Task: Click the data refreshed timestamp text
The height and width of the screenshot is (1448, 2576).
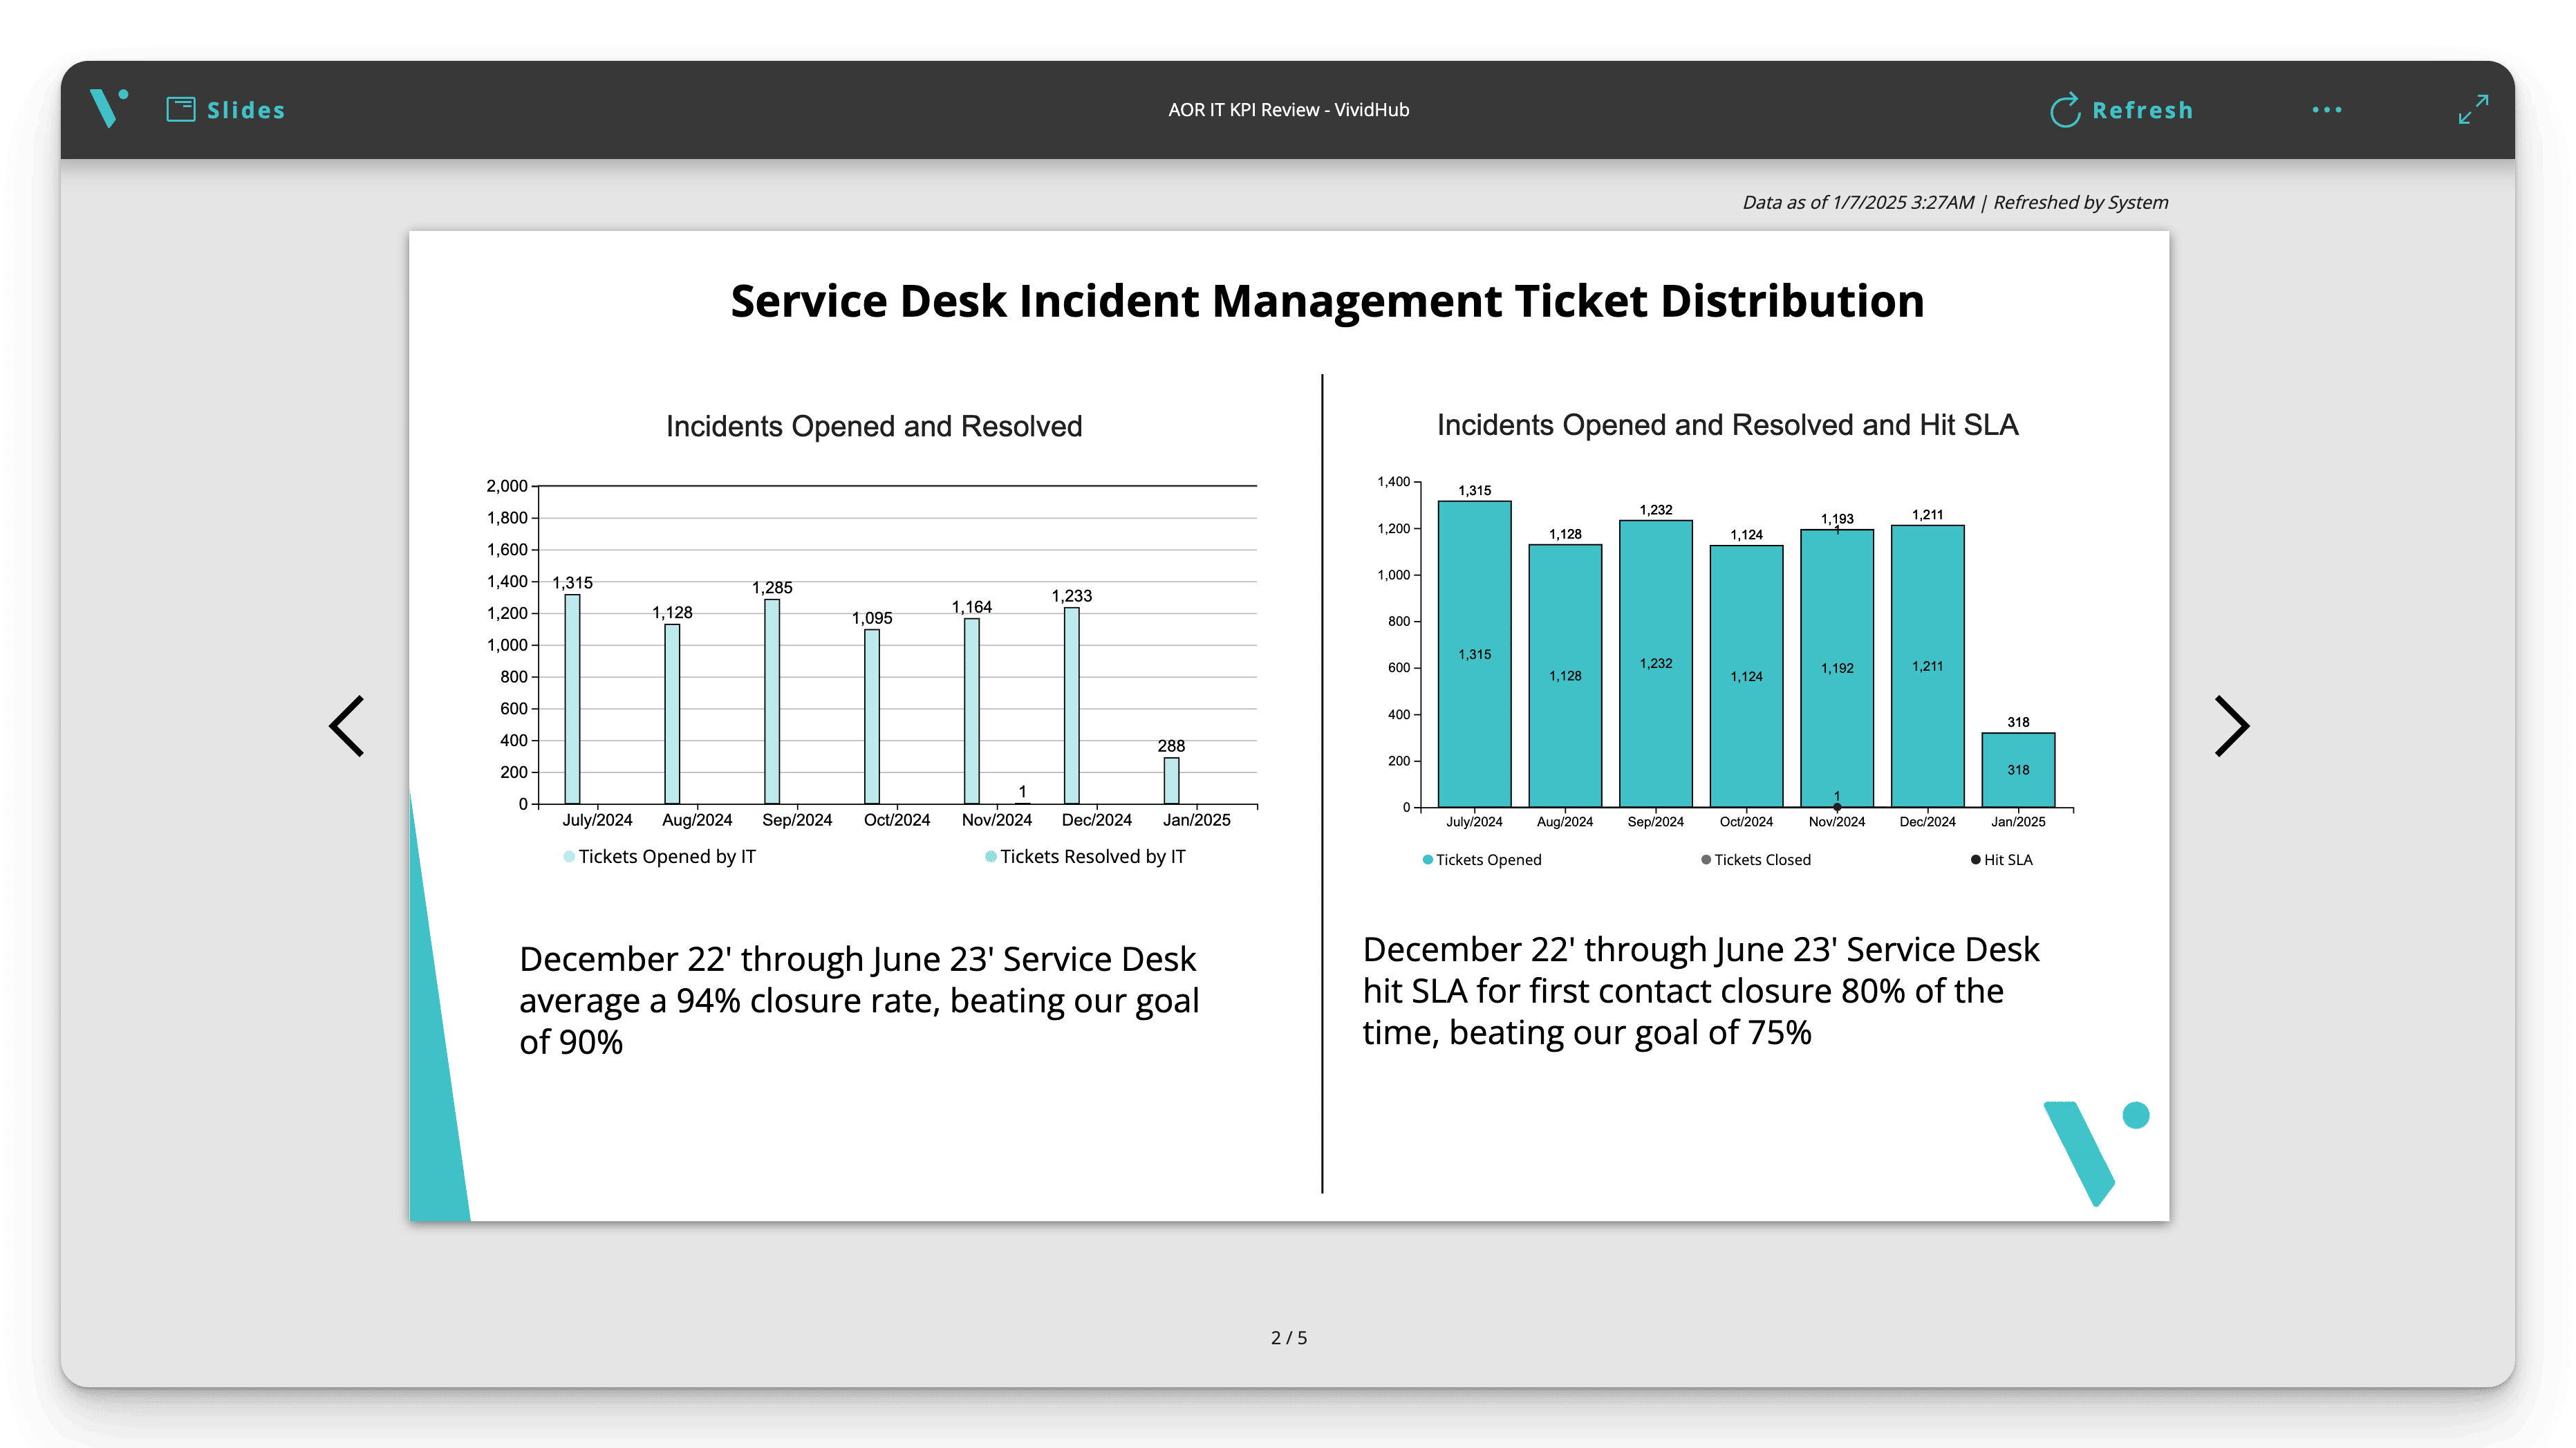Action: pyautogui.click(x=1955, y=203)
